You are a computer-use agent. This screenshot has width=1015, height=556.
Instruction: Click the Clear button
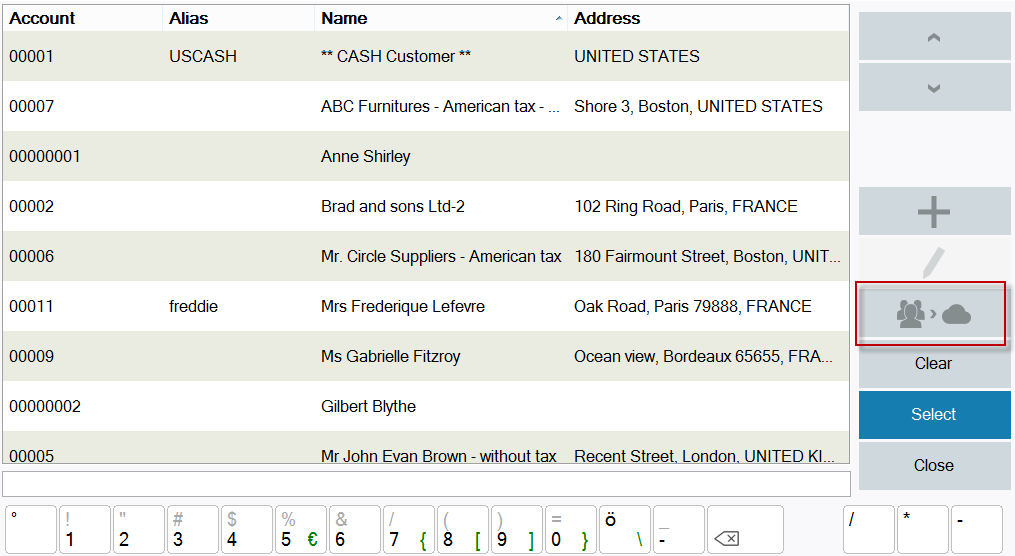point(934,363)
